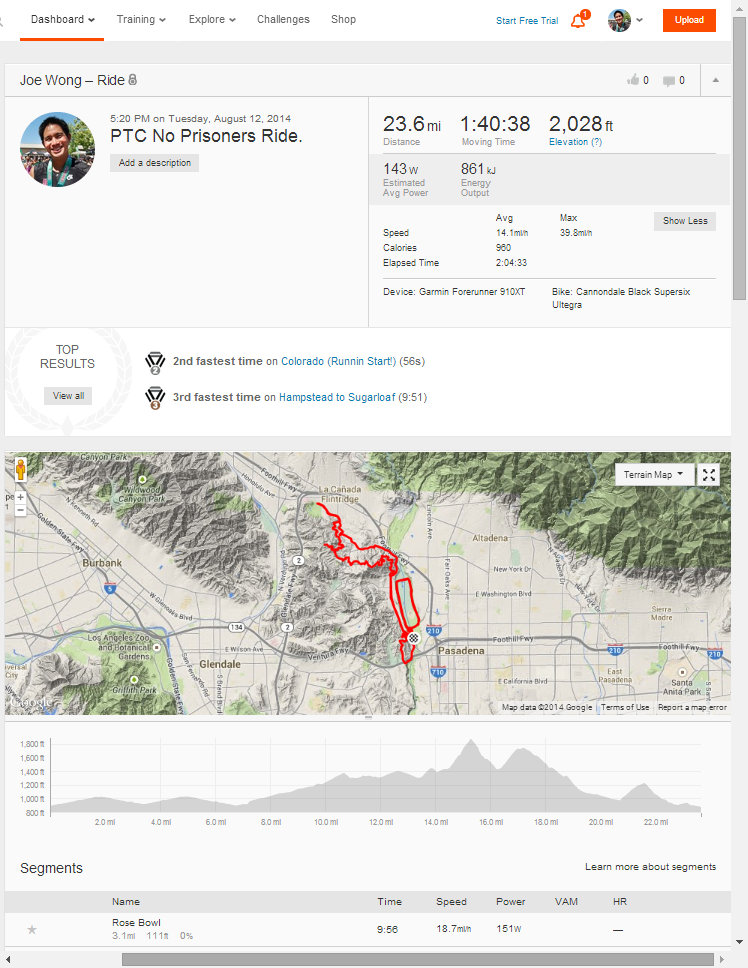Click the Add a description field
This screenshot has height=968, width=748.
coord(154,163)
